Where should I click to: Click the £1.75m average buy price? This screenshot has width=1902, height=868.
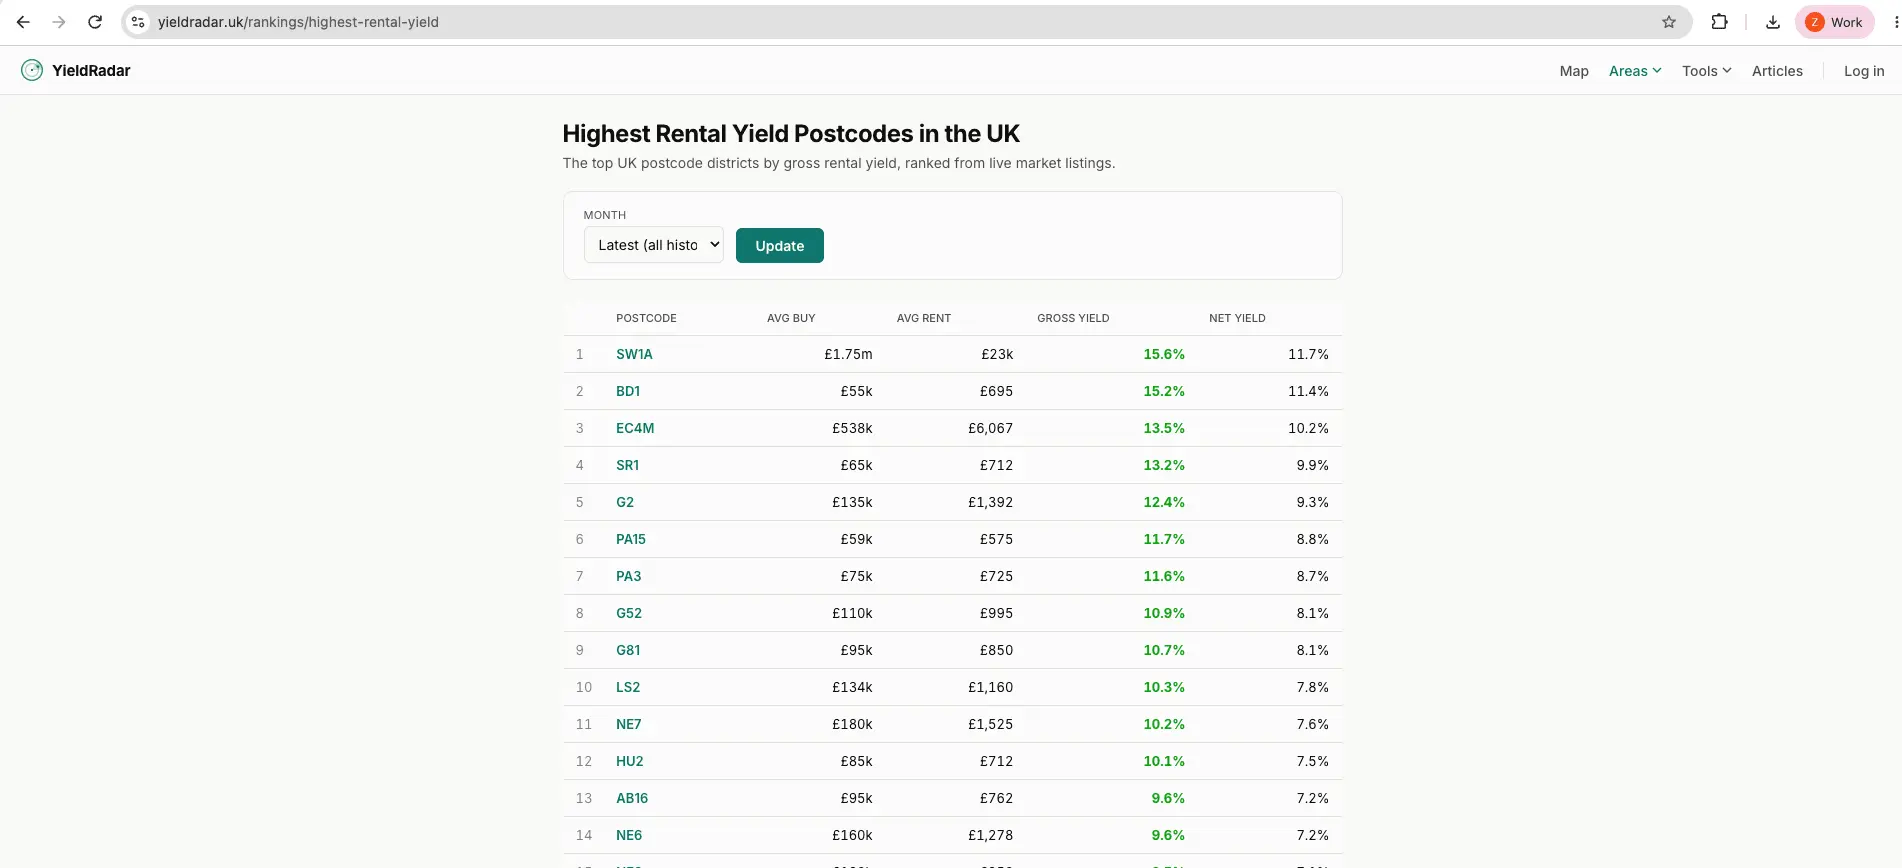coord(848,354)
